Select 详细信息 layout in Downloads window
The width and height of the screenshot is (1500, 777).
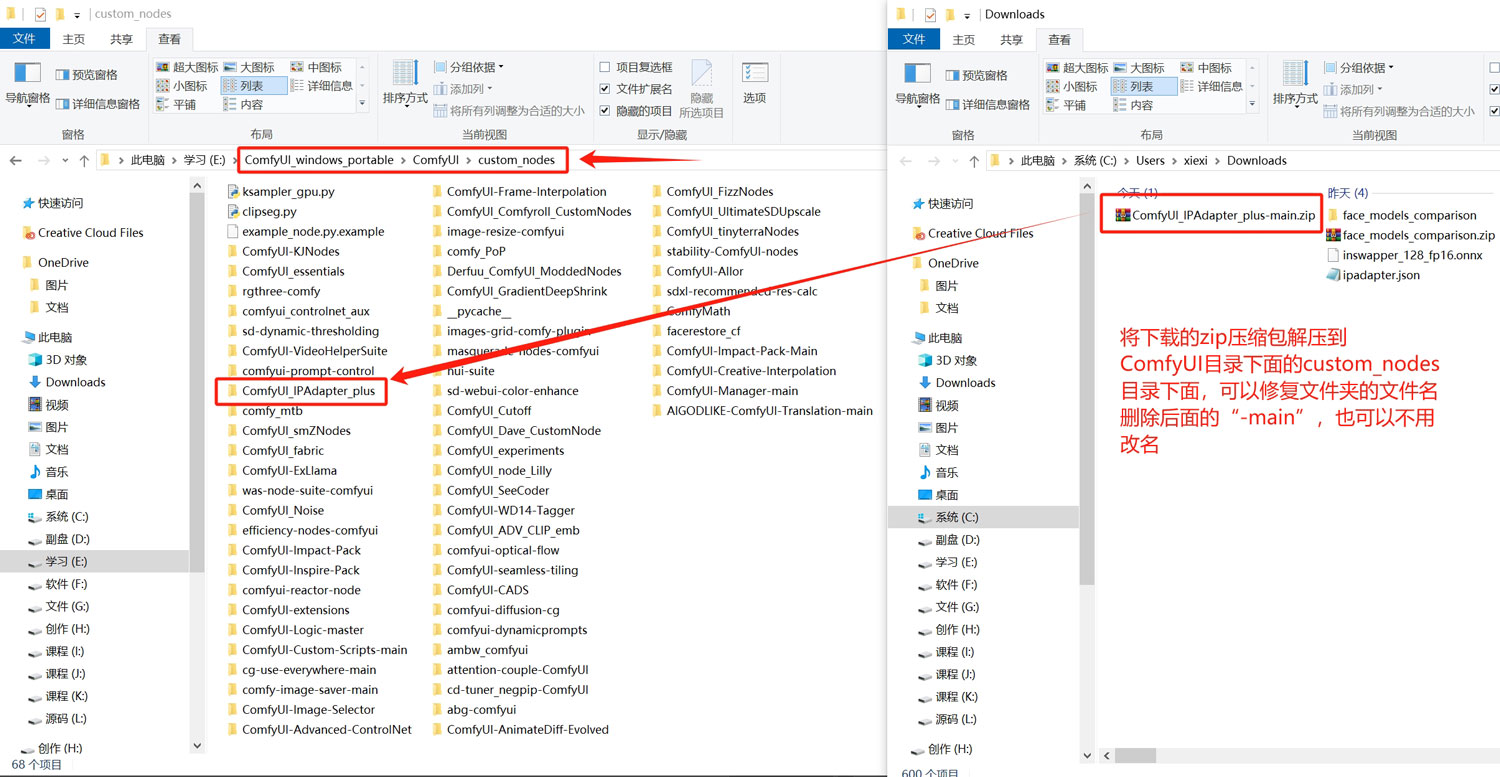tap(1211, 87)
